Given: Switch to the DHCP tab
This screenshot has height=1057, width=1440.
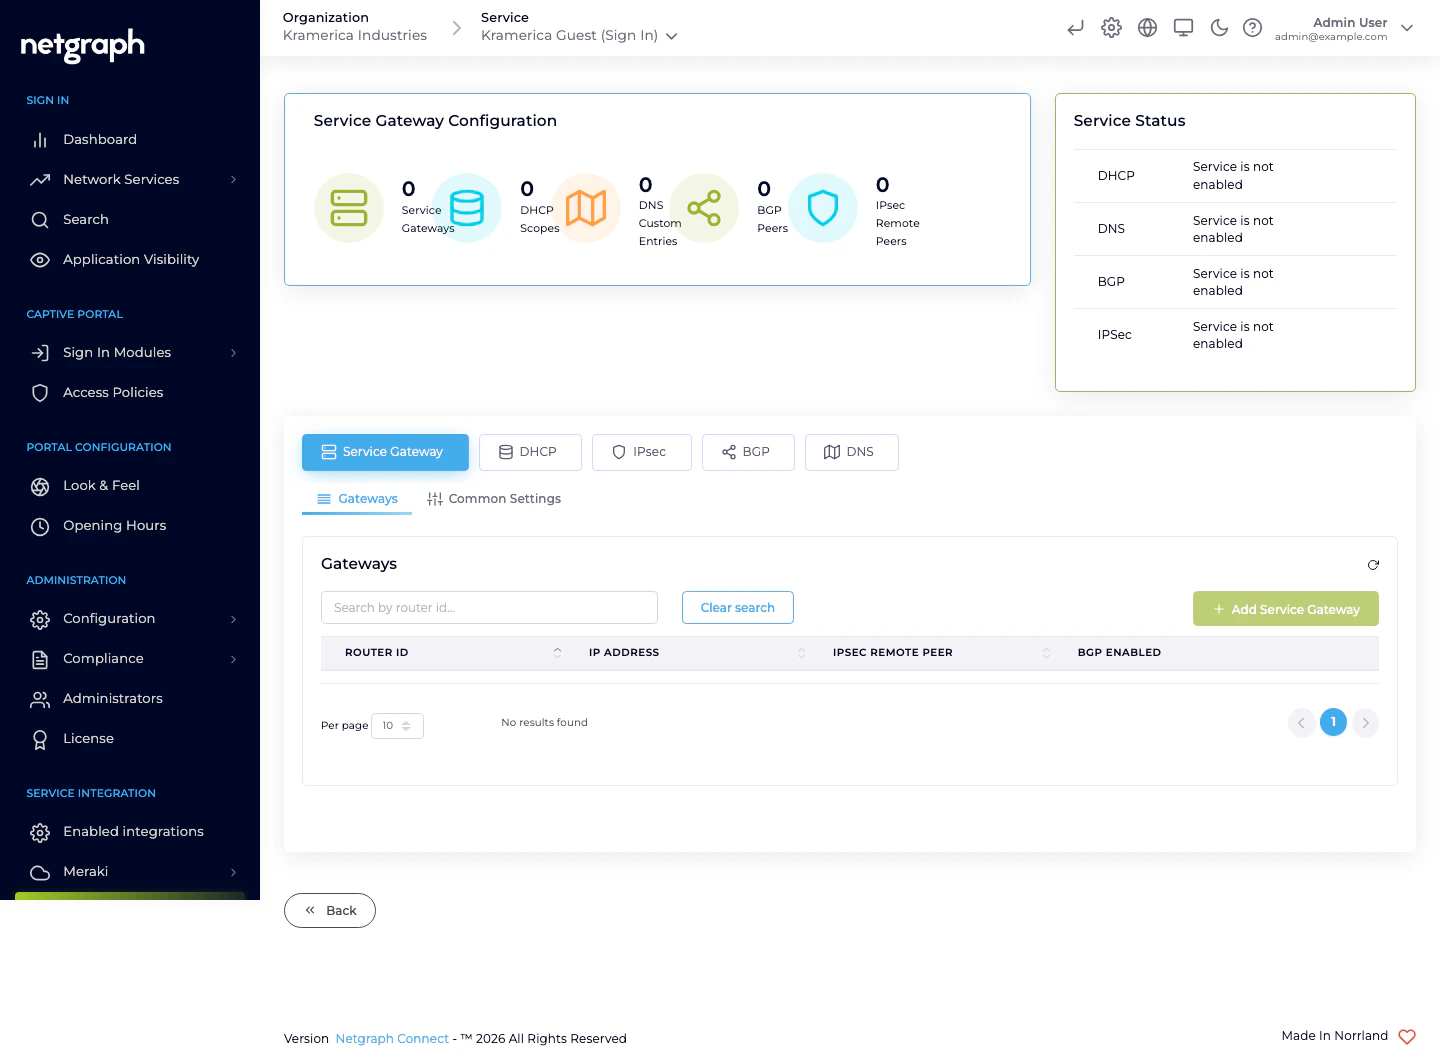Looking at the screenshot, I should 530,452.
